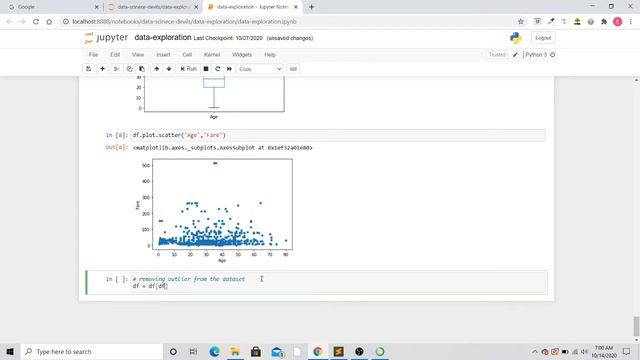Interrupt the kernel with stop icon

pyautogui.click(x=206, y=69)
